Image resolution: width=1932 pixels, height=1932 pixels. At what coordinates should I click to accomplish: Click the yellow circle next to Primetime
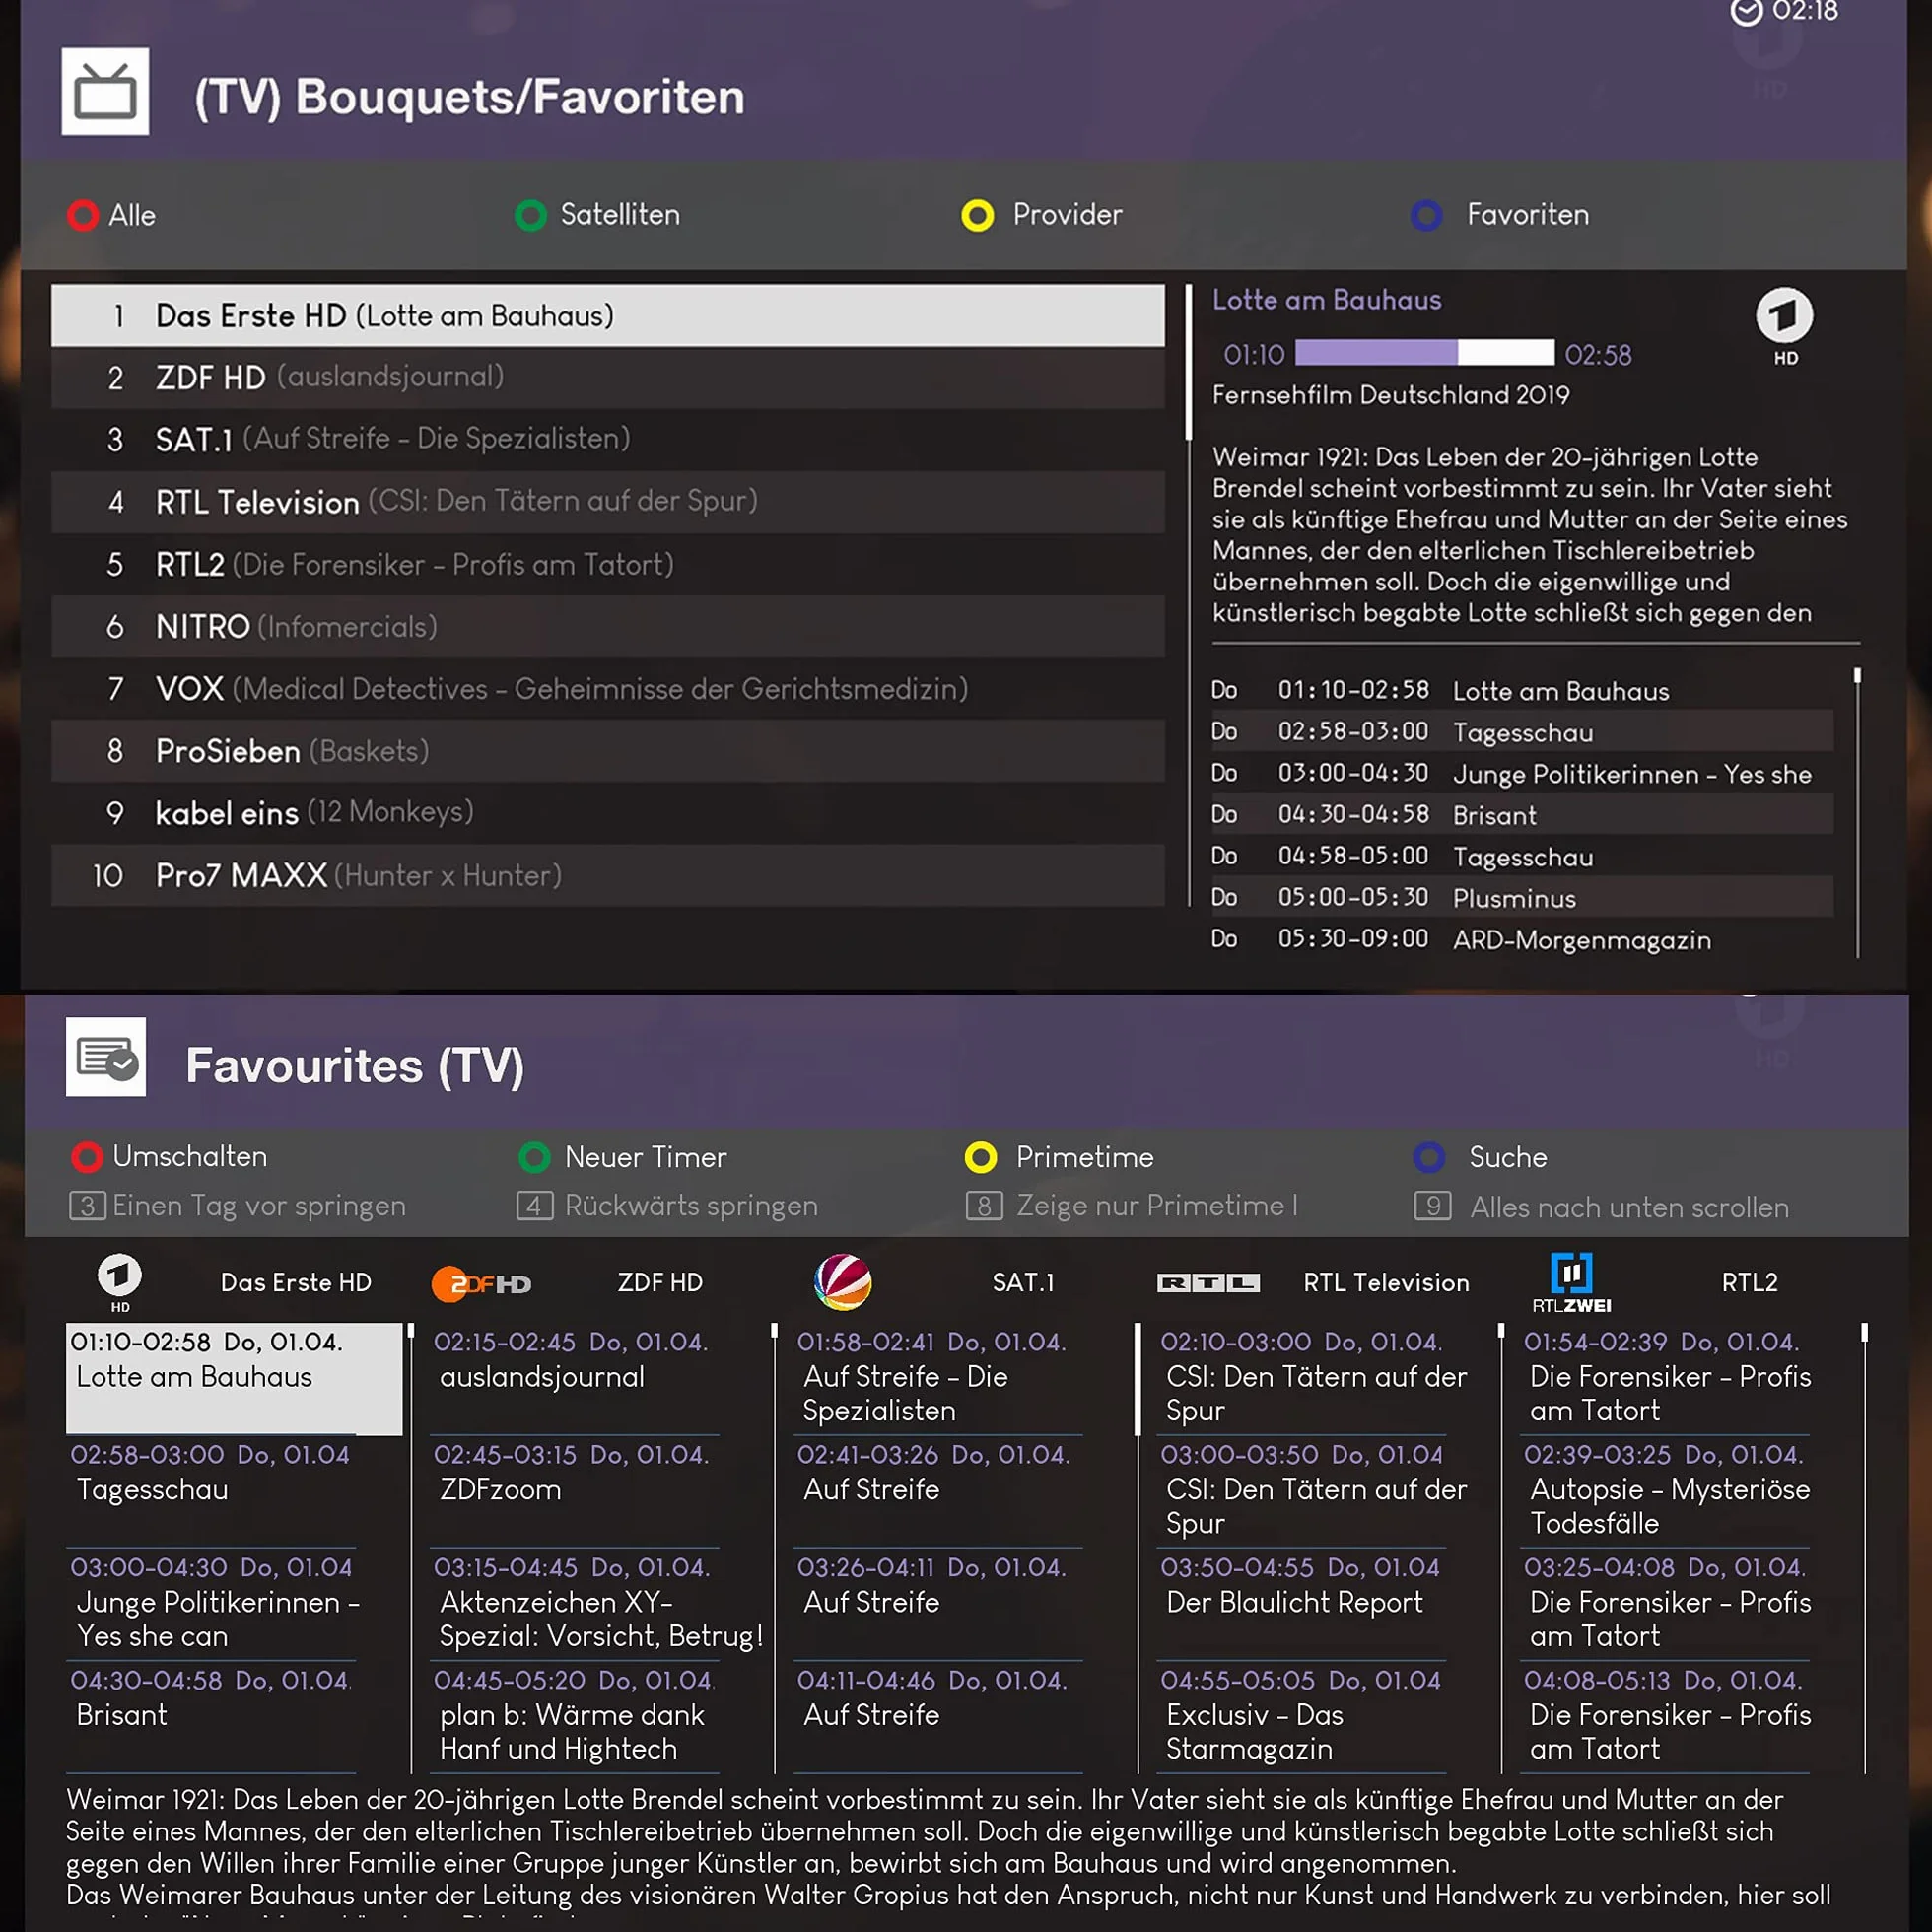click(980, 1157)
